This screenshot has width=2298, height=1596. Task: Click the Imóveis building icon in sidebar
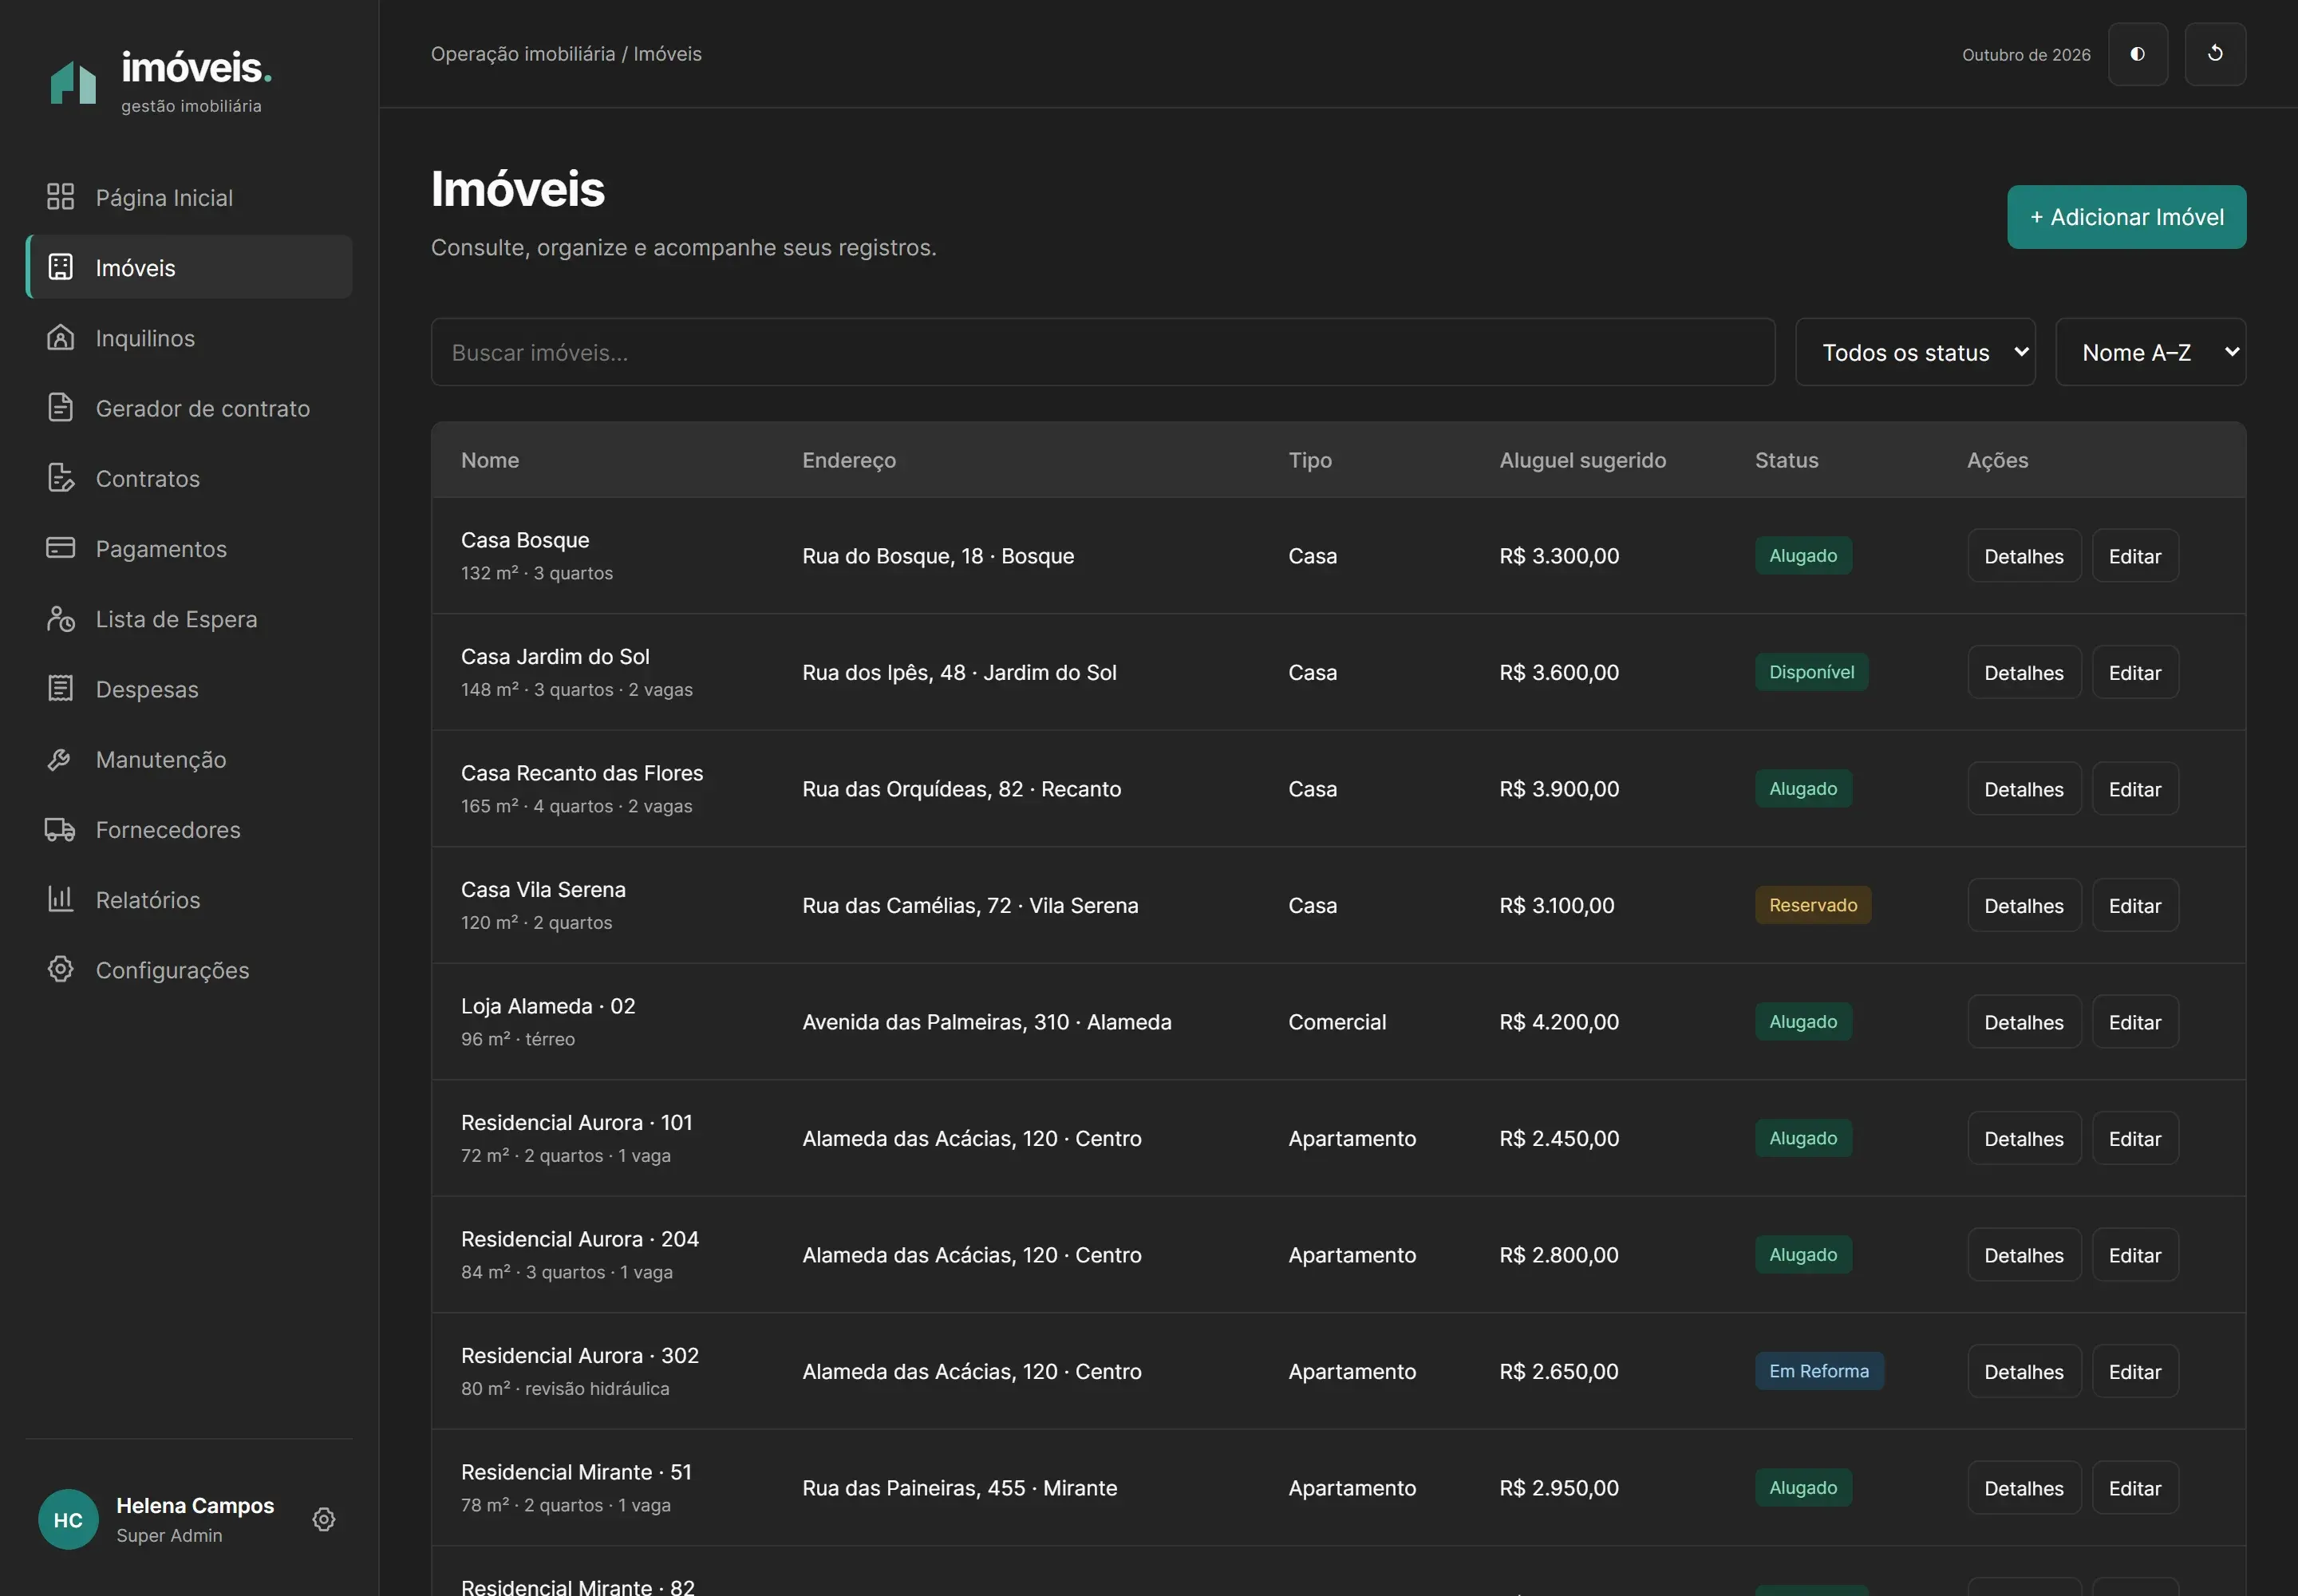[x=60, y=267]
